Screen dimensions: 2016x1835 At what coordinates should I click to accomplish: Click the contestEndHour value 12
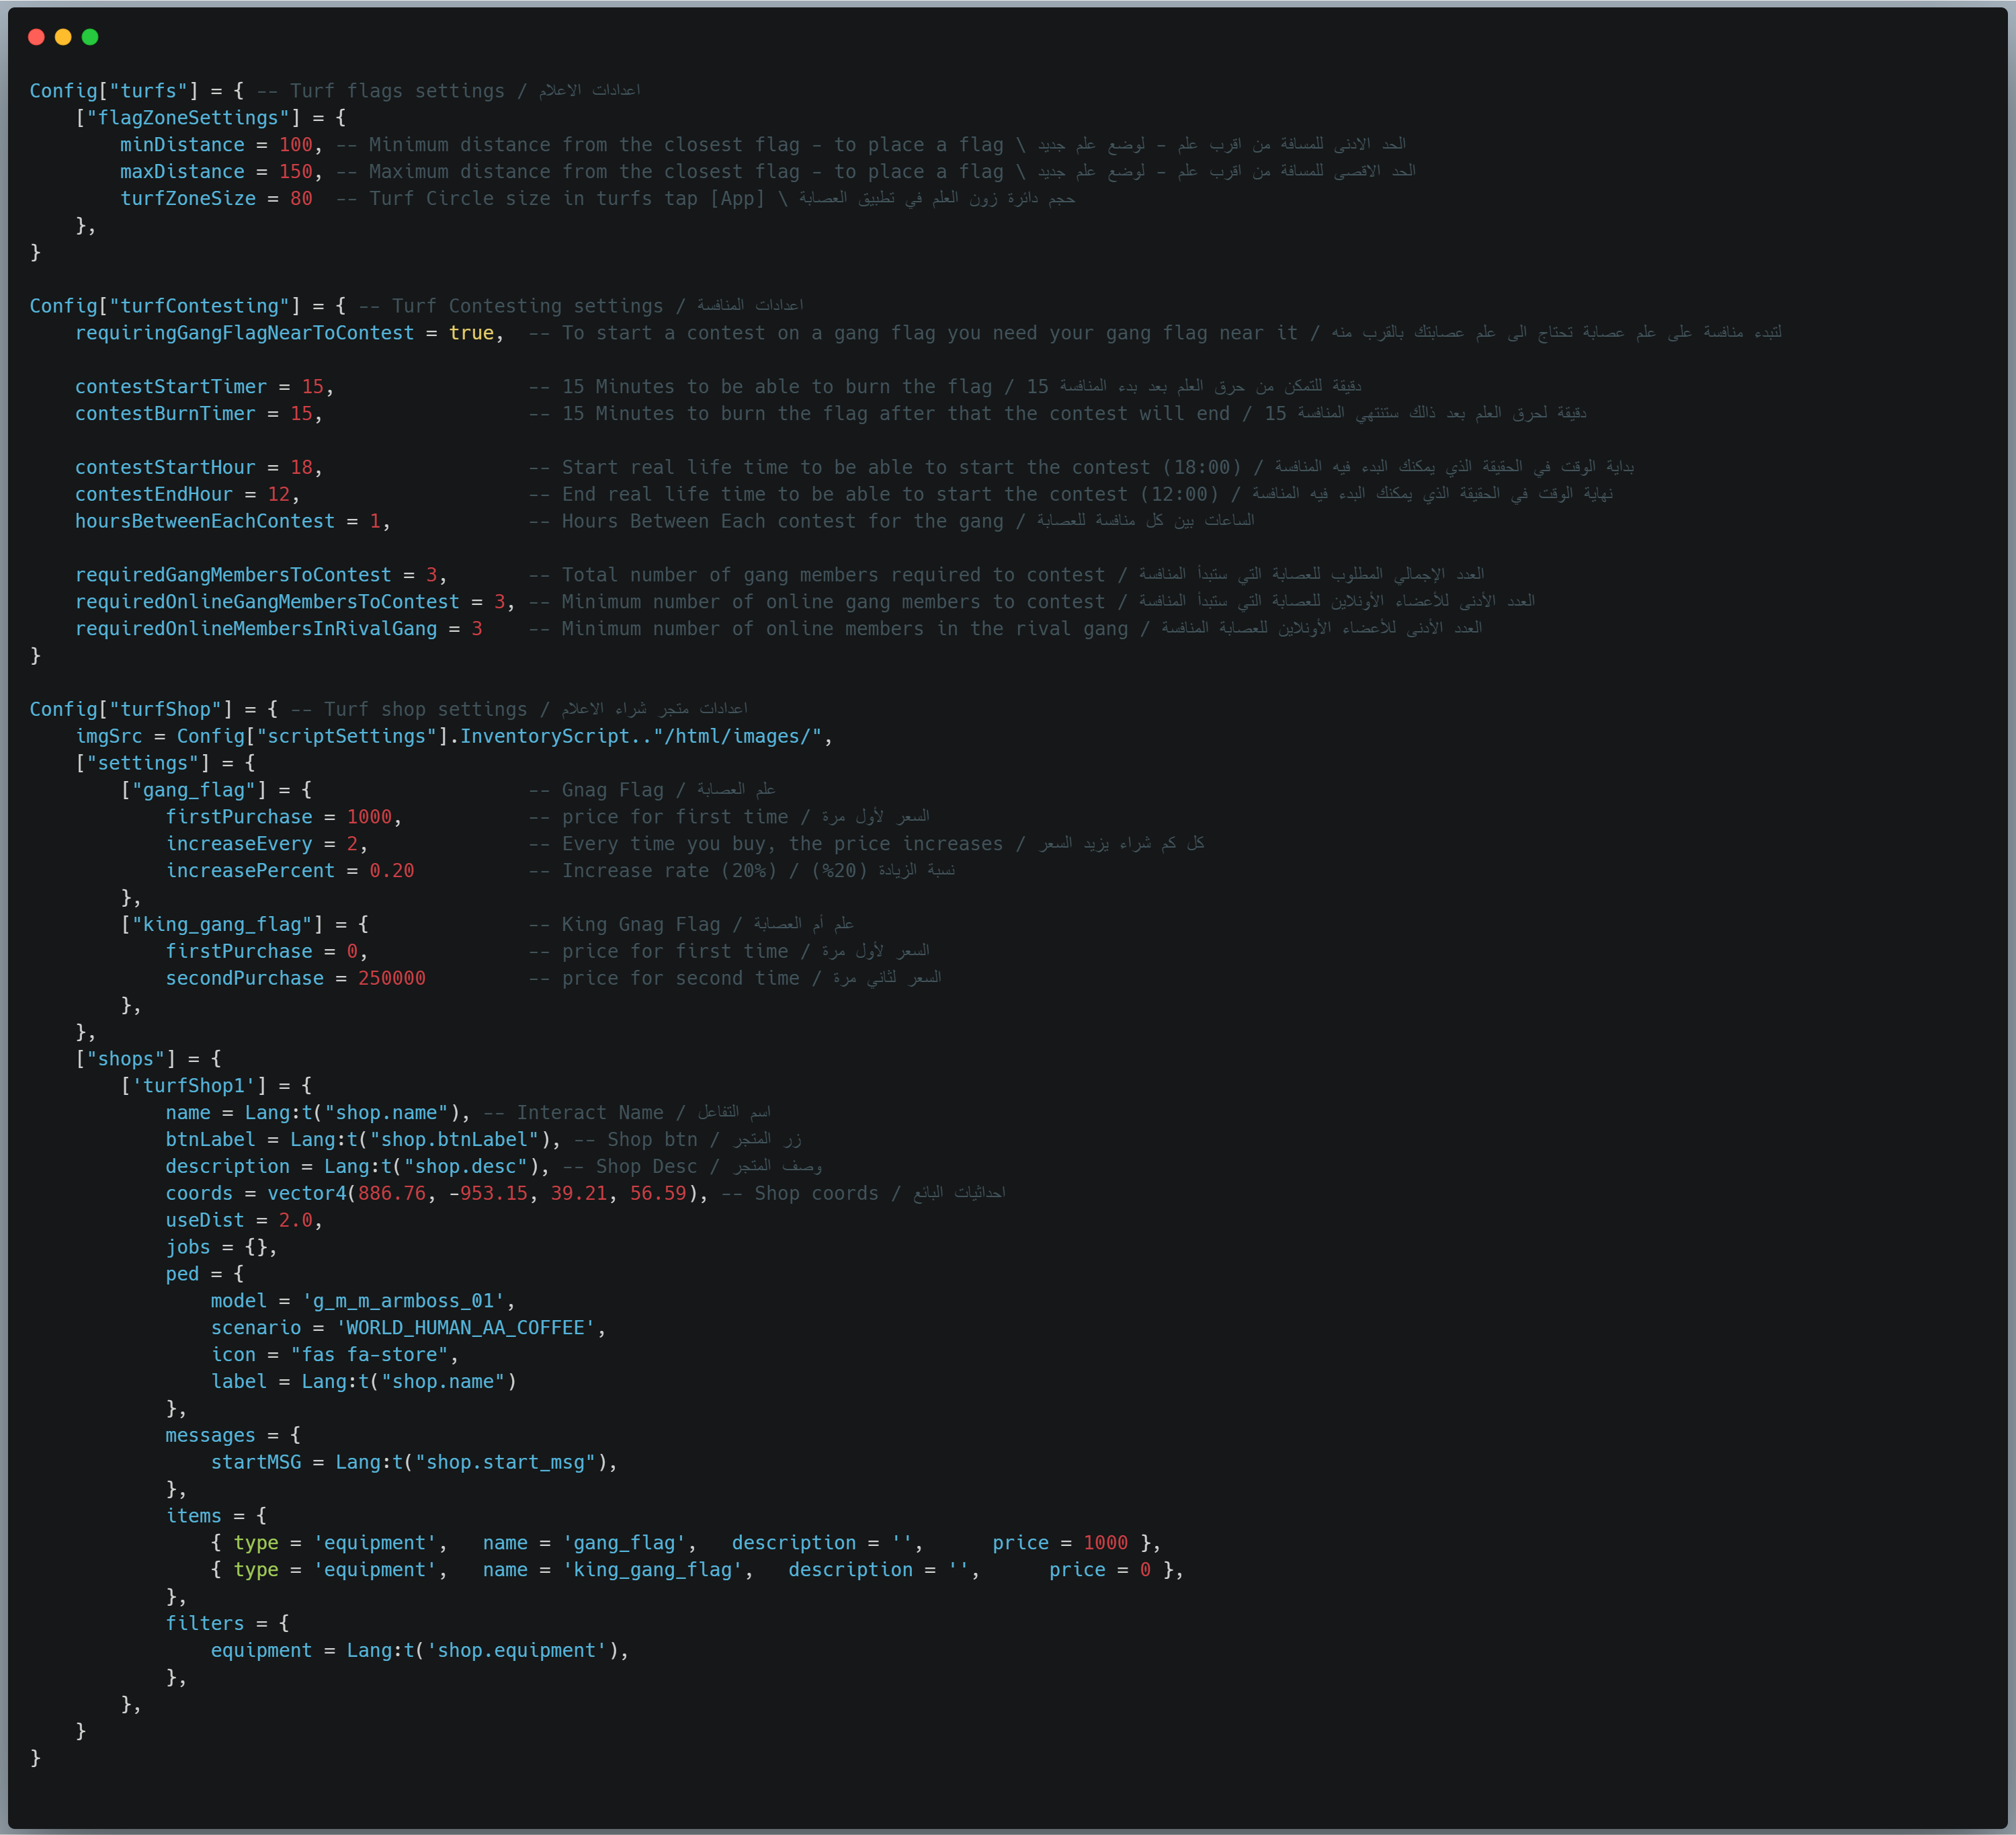(x=279, y=495)
